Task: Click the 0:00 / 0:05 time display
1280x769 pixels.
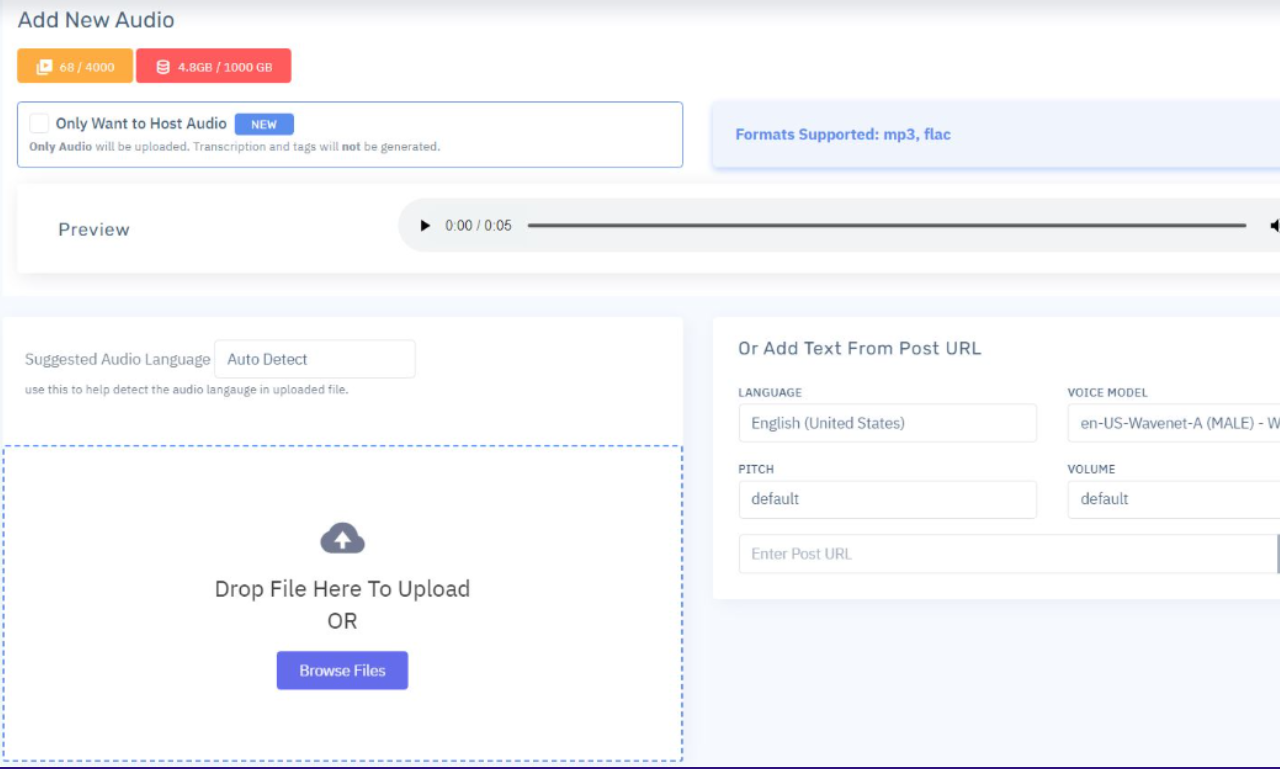Action: (478, 226)
